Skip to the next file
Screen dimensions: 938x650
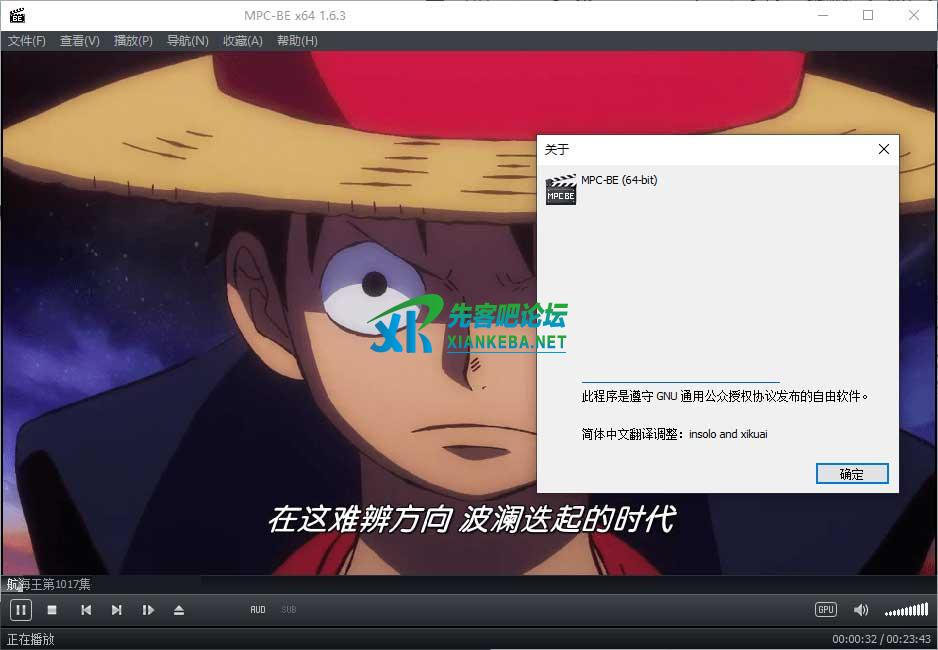point(117,610)
